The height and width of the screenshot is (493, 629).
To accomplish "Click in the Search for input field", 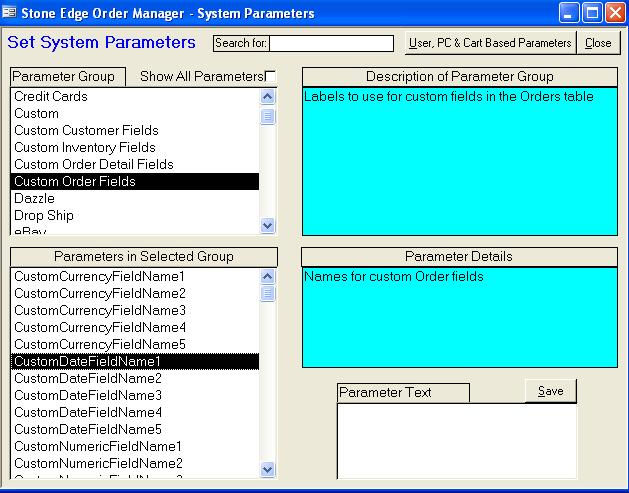I will coord(331,43).
